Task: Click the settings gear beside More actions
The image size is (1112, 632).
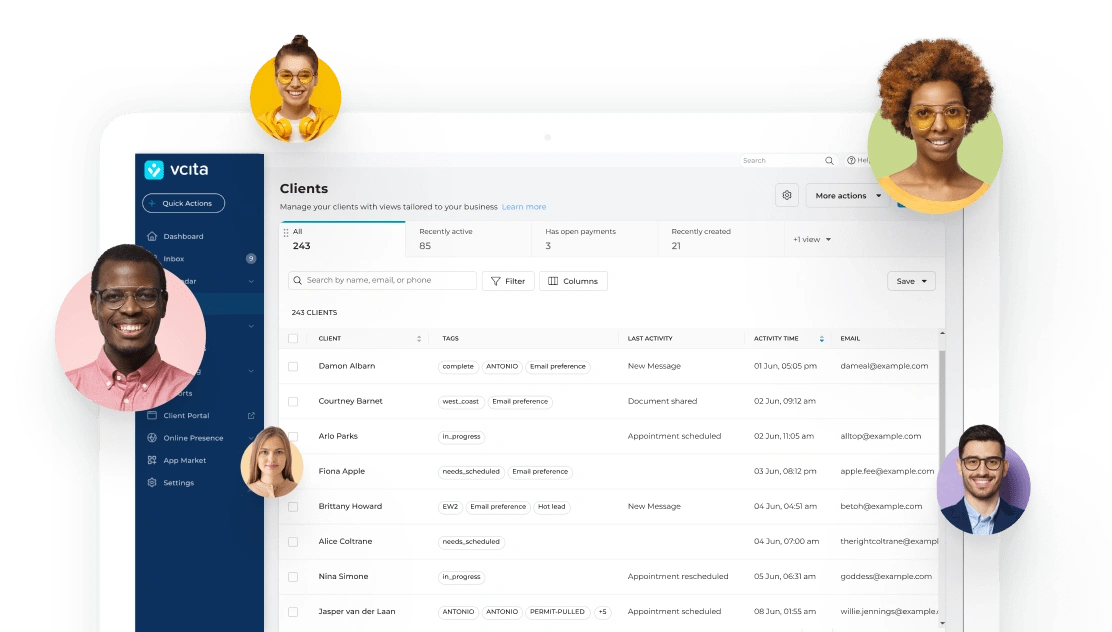Action: (786, 196)
